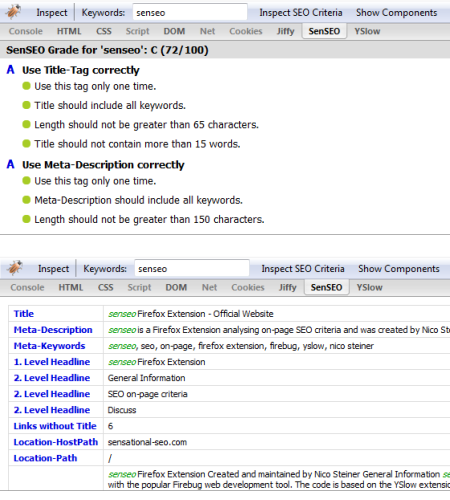Click the Meta-Description row label
This screenshot has width=450, height=500.
pos(53,330)
